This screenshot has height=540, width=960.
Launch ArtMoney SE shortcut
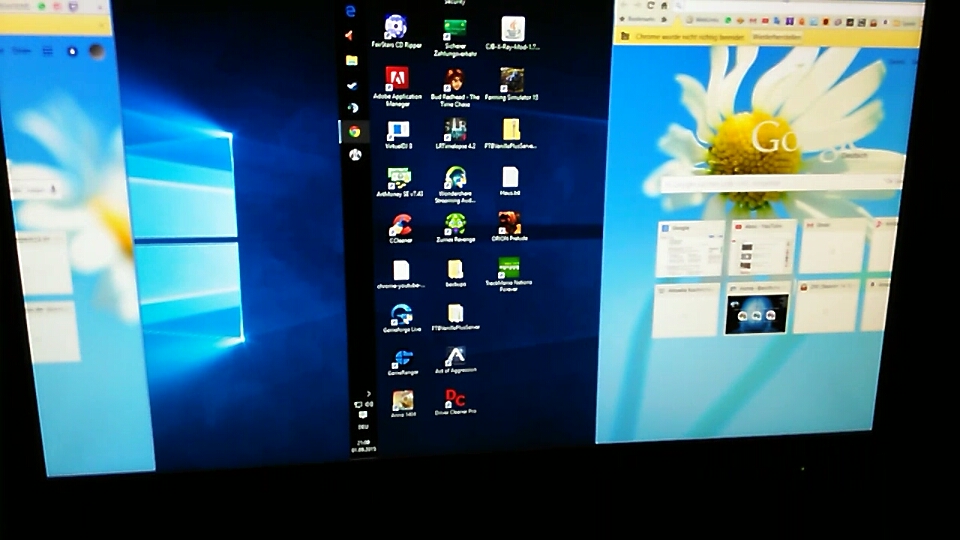pos(399,182)
